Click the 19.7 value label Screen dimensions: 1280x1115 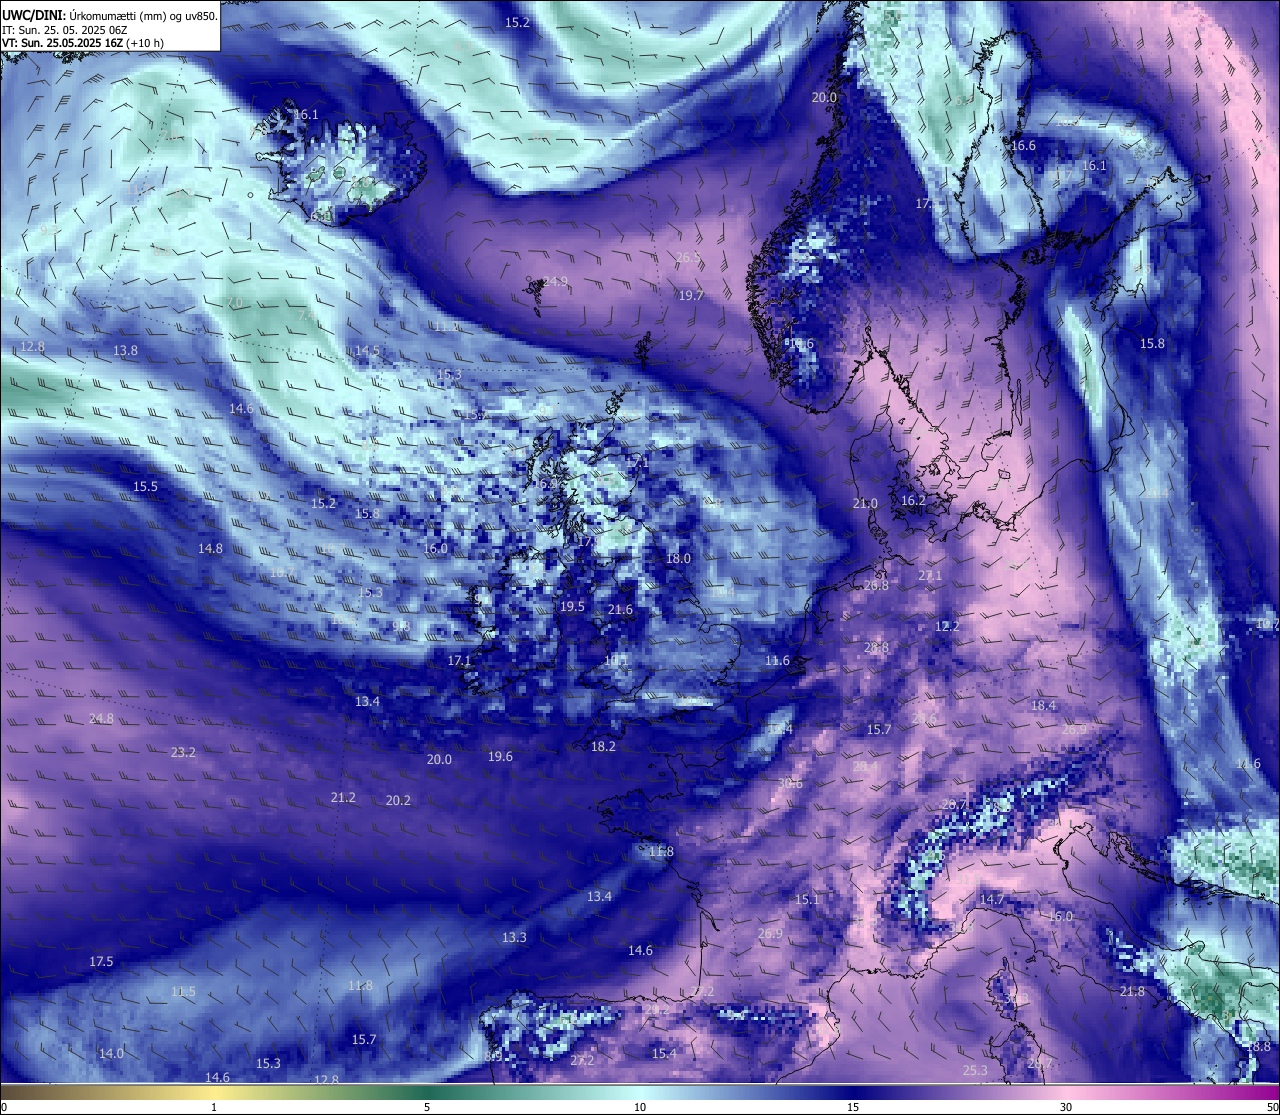click(691, 295)
